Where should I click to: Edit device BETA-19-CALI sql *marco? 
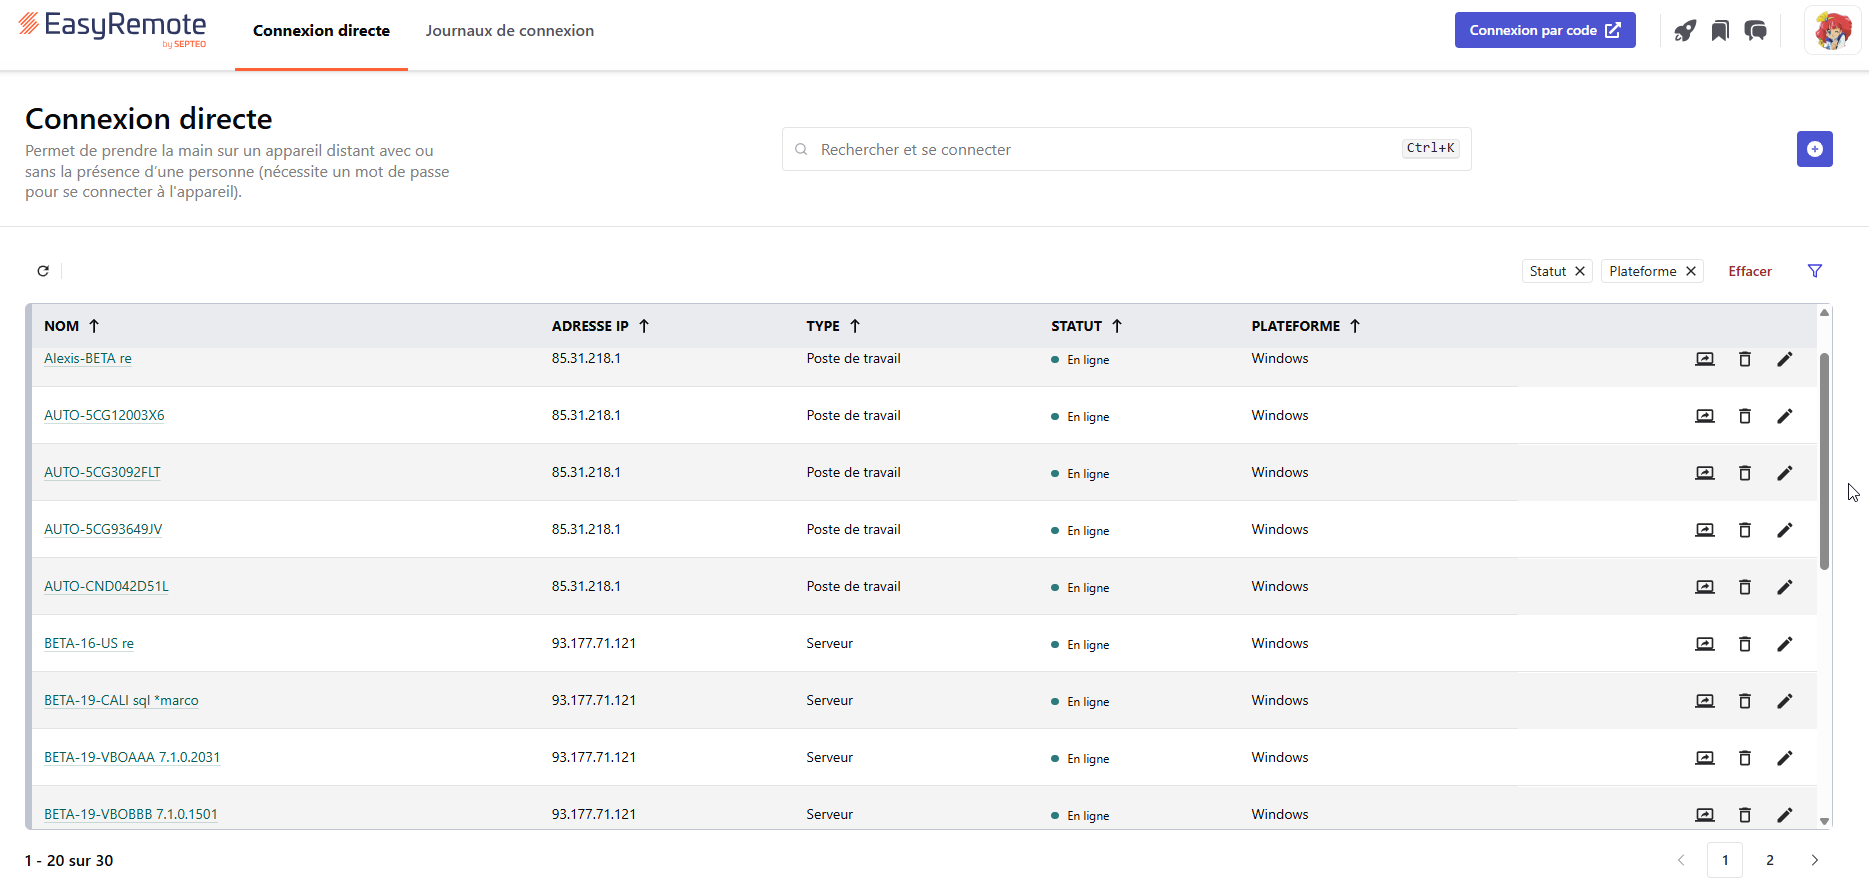(x=1785, y=701)
